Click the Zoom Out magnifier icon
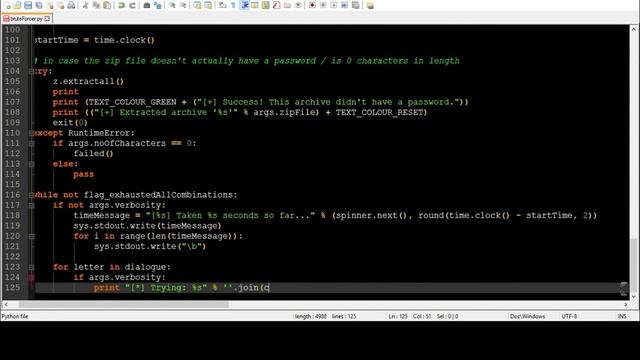 pyautogui.click(x=183, y=5)
